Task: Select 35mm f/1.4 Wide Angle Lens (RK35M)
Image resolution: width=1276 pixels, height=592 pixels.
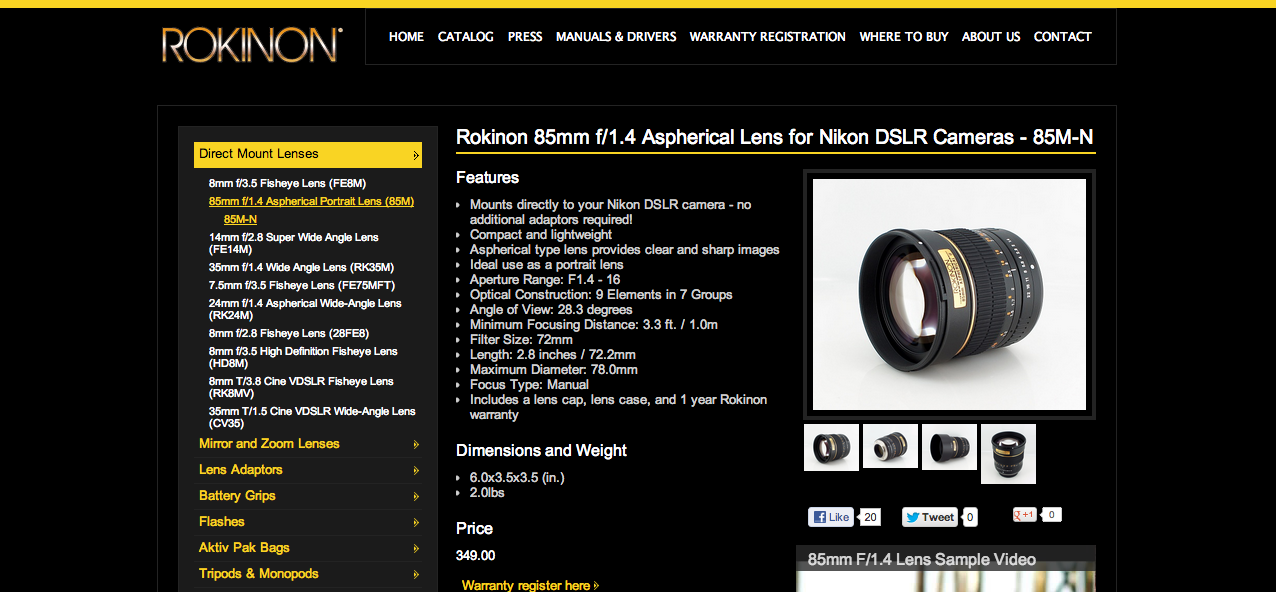Action: click(x=301, y=267)
